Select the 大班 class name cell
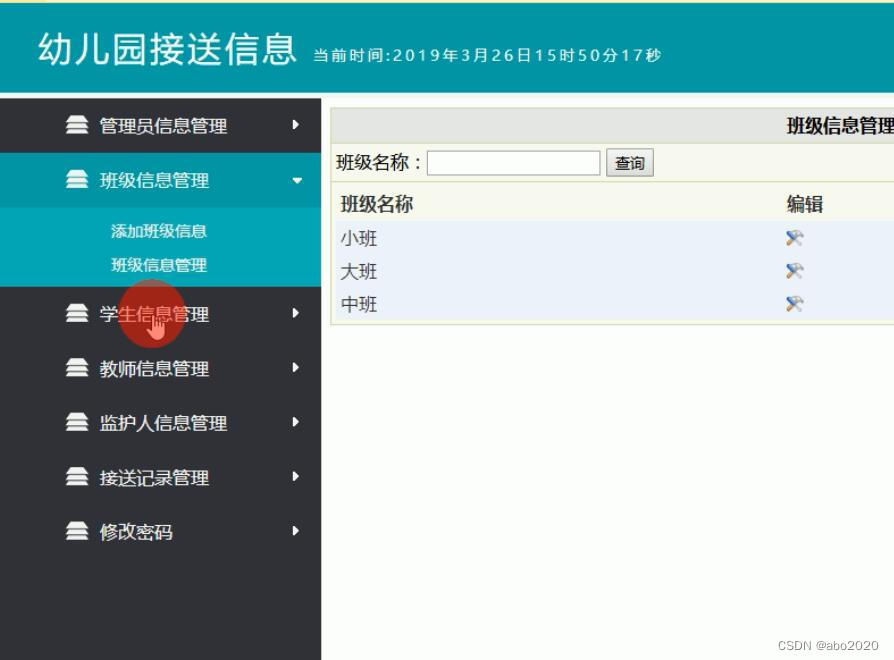 coord(359,271)
